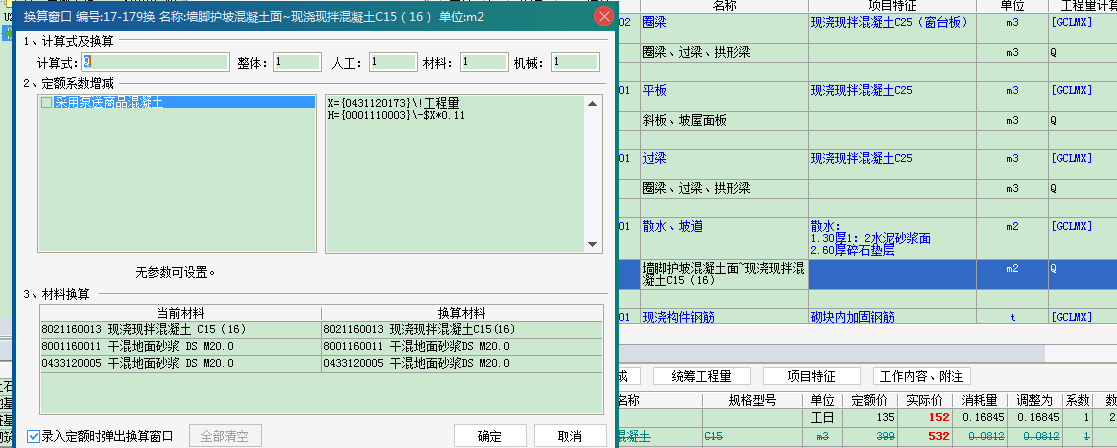
Task: Click the 调整为 column header
Action: pos(1034,400)
